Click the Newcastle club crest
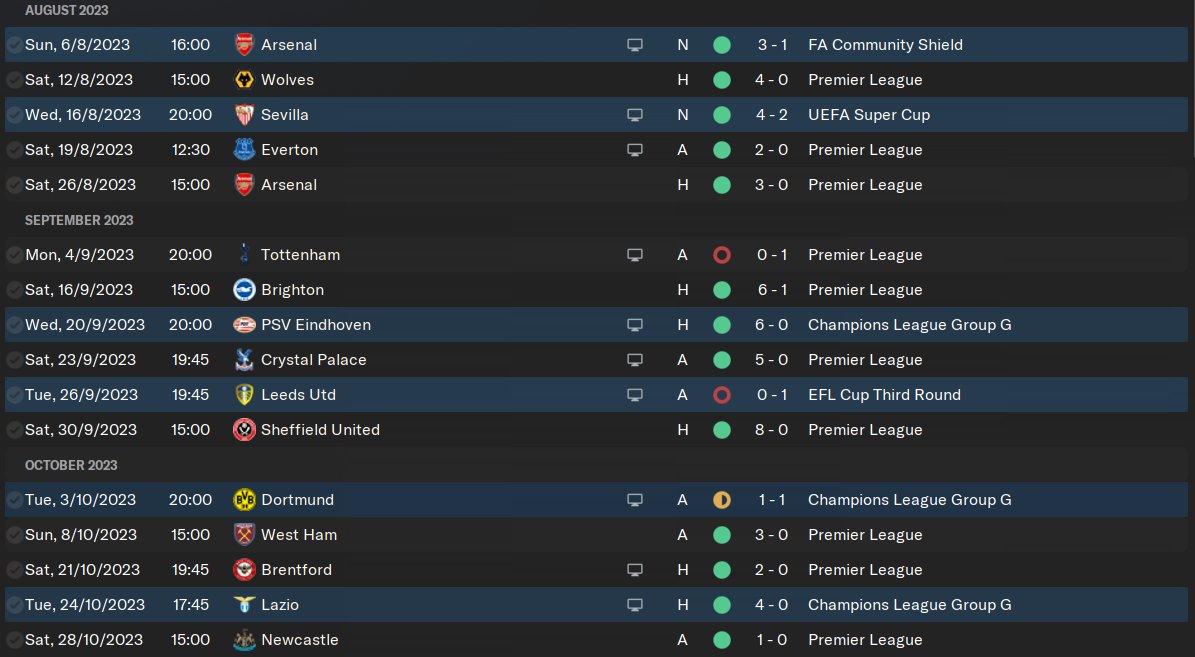 244,640
